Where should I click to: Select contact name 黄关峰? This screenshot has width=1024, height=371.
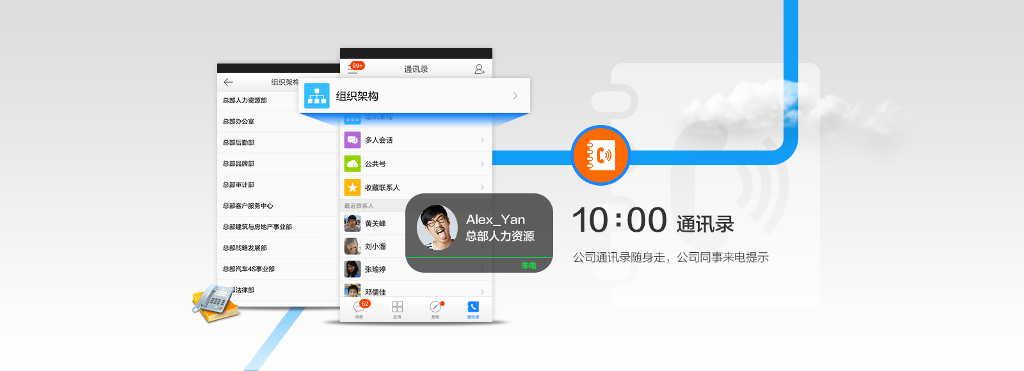tap(376, 223)
